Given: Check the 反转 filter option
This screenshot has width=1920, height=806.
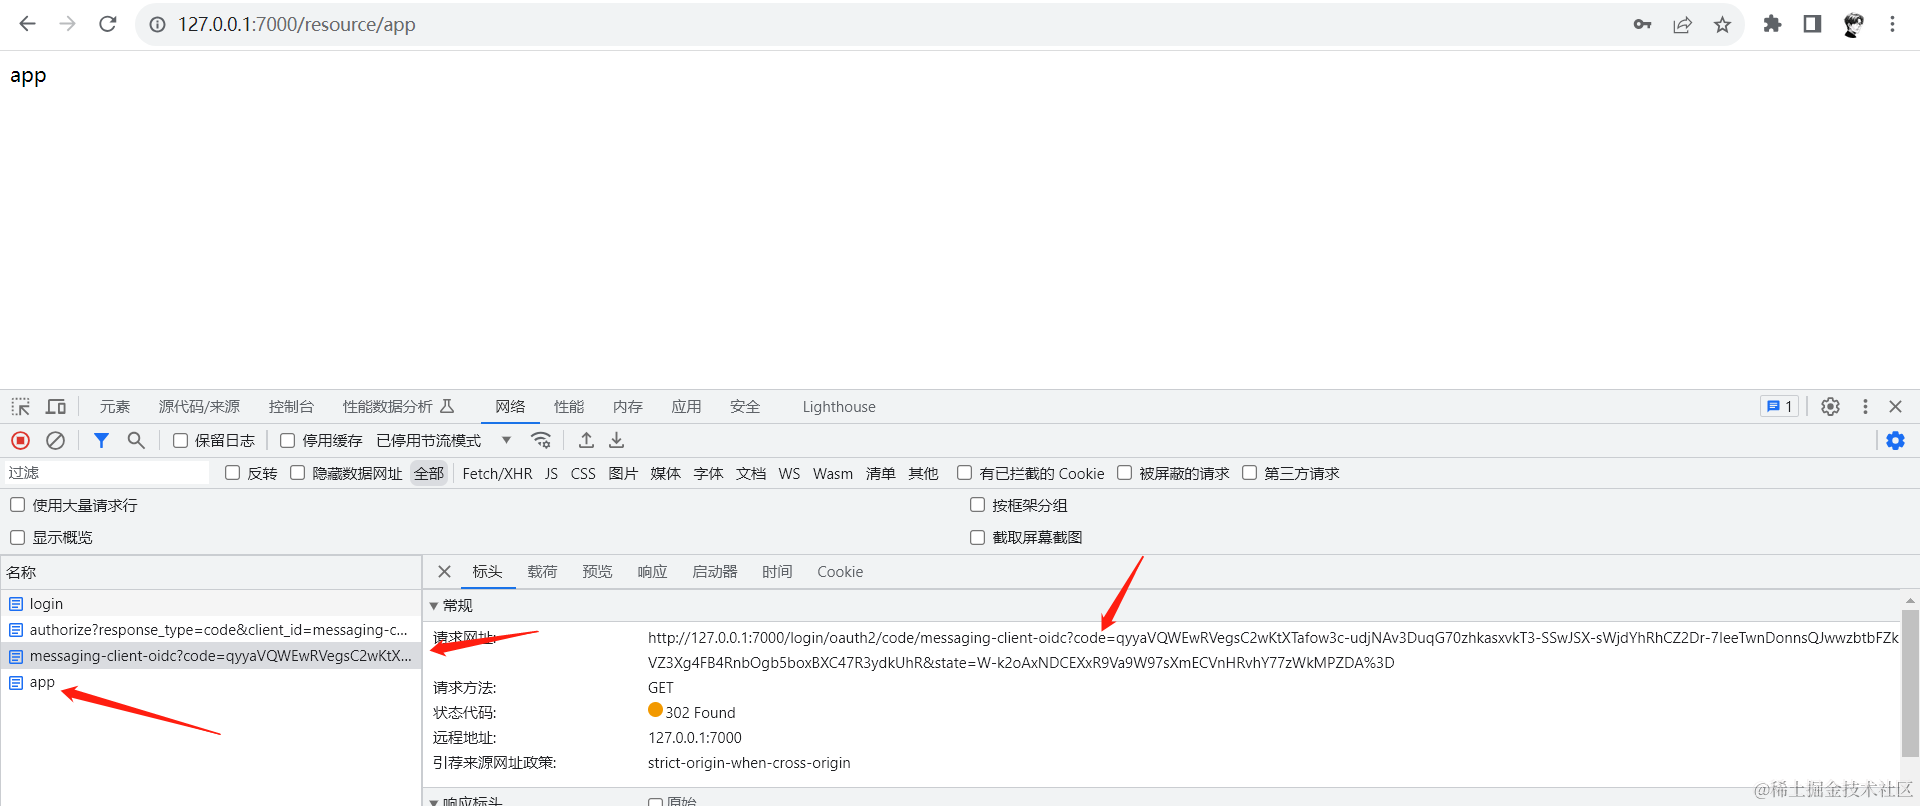Looking at the screenshot, I should tap(233, 473).
